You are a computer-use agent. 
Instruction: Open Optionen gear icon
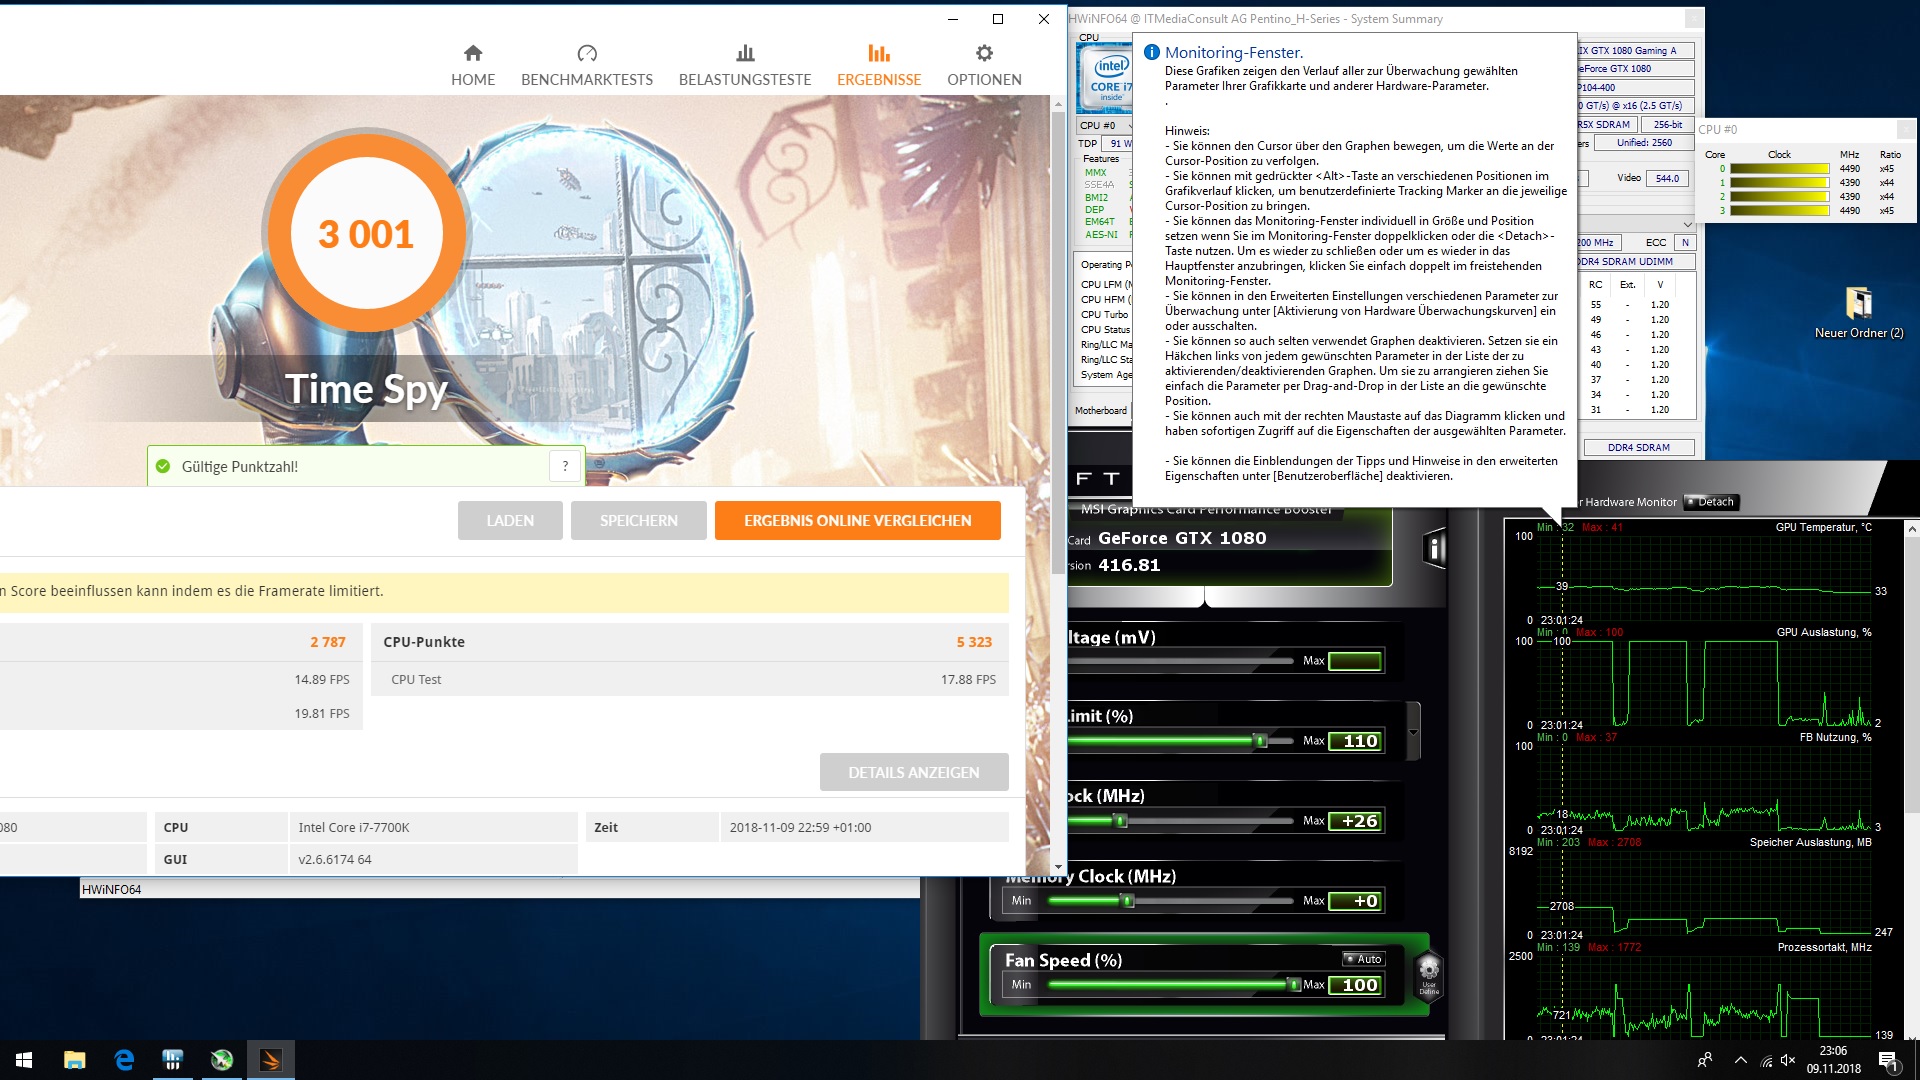click(x=984, y=53)
